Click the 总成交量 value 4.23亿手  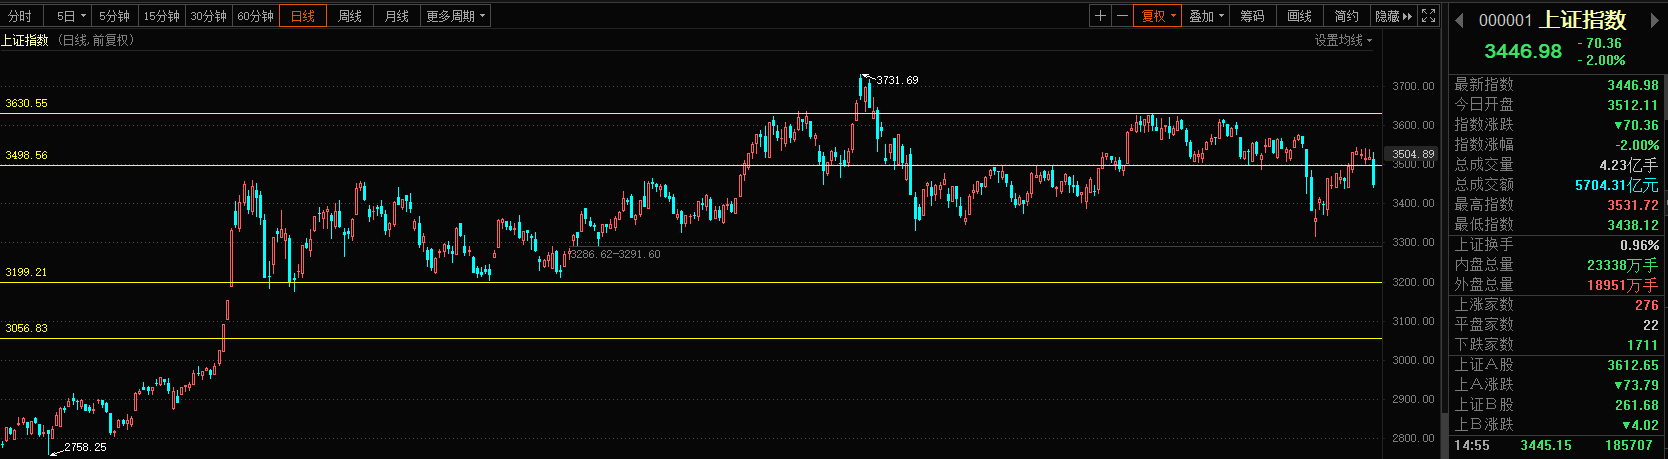pos(1628,165)
